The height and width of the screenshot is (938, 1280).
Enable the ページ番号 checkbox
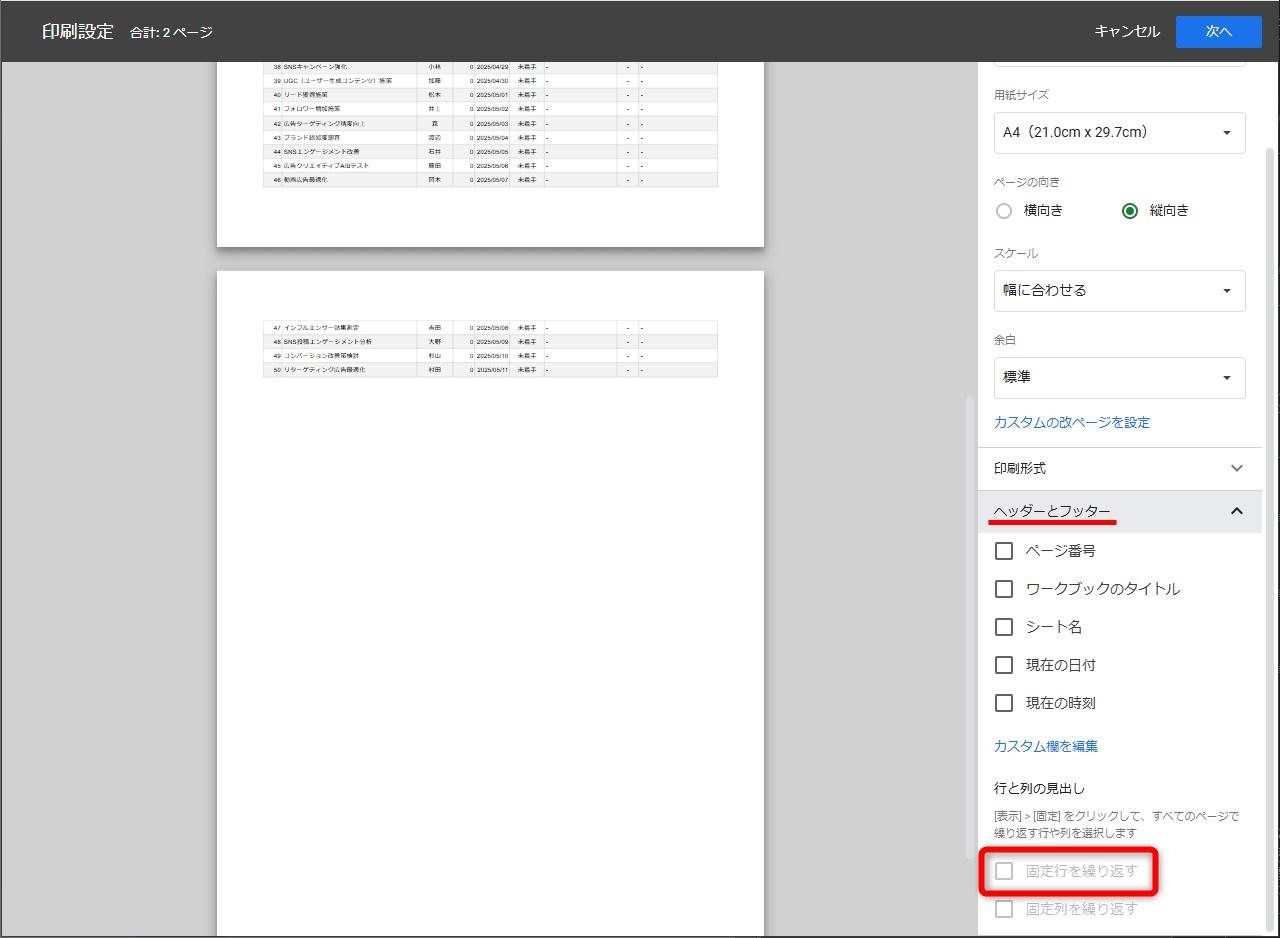point(1004,551)
